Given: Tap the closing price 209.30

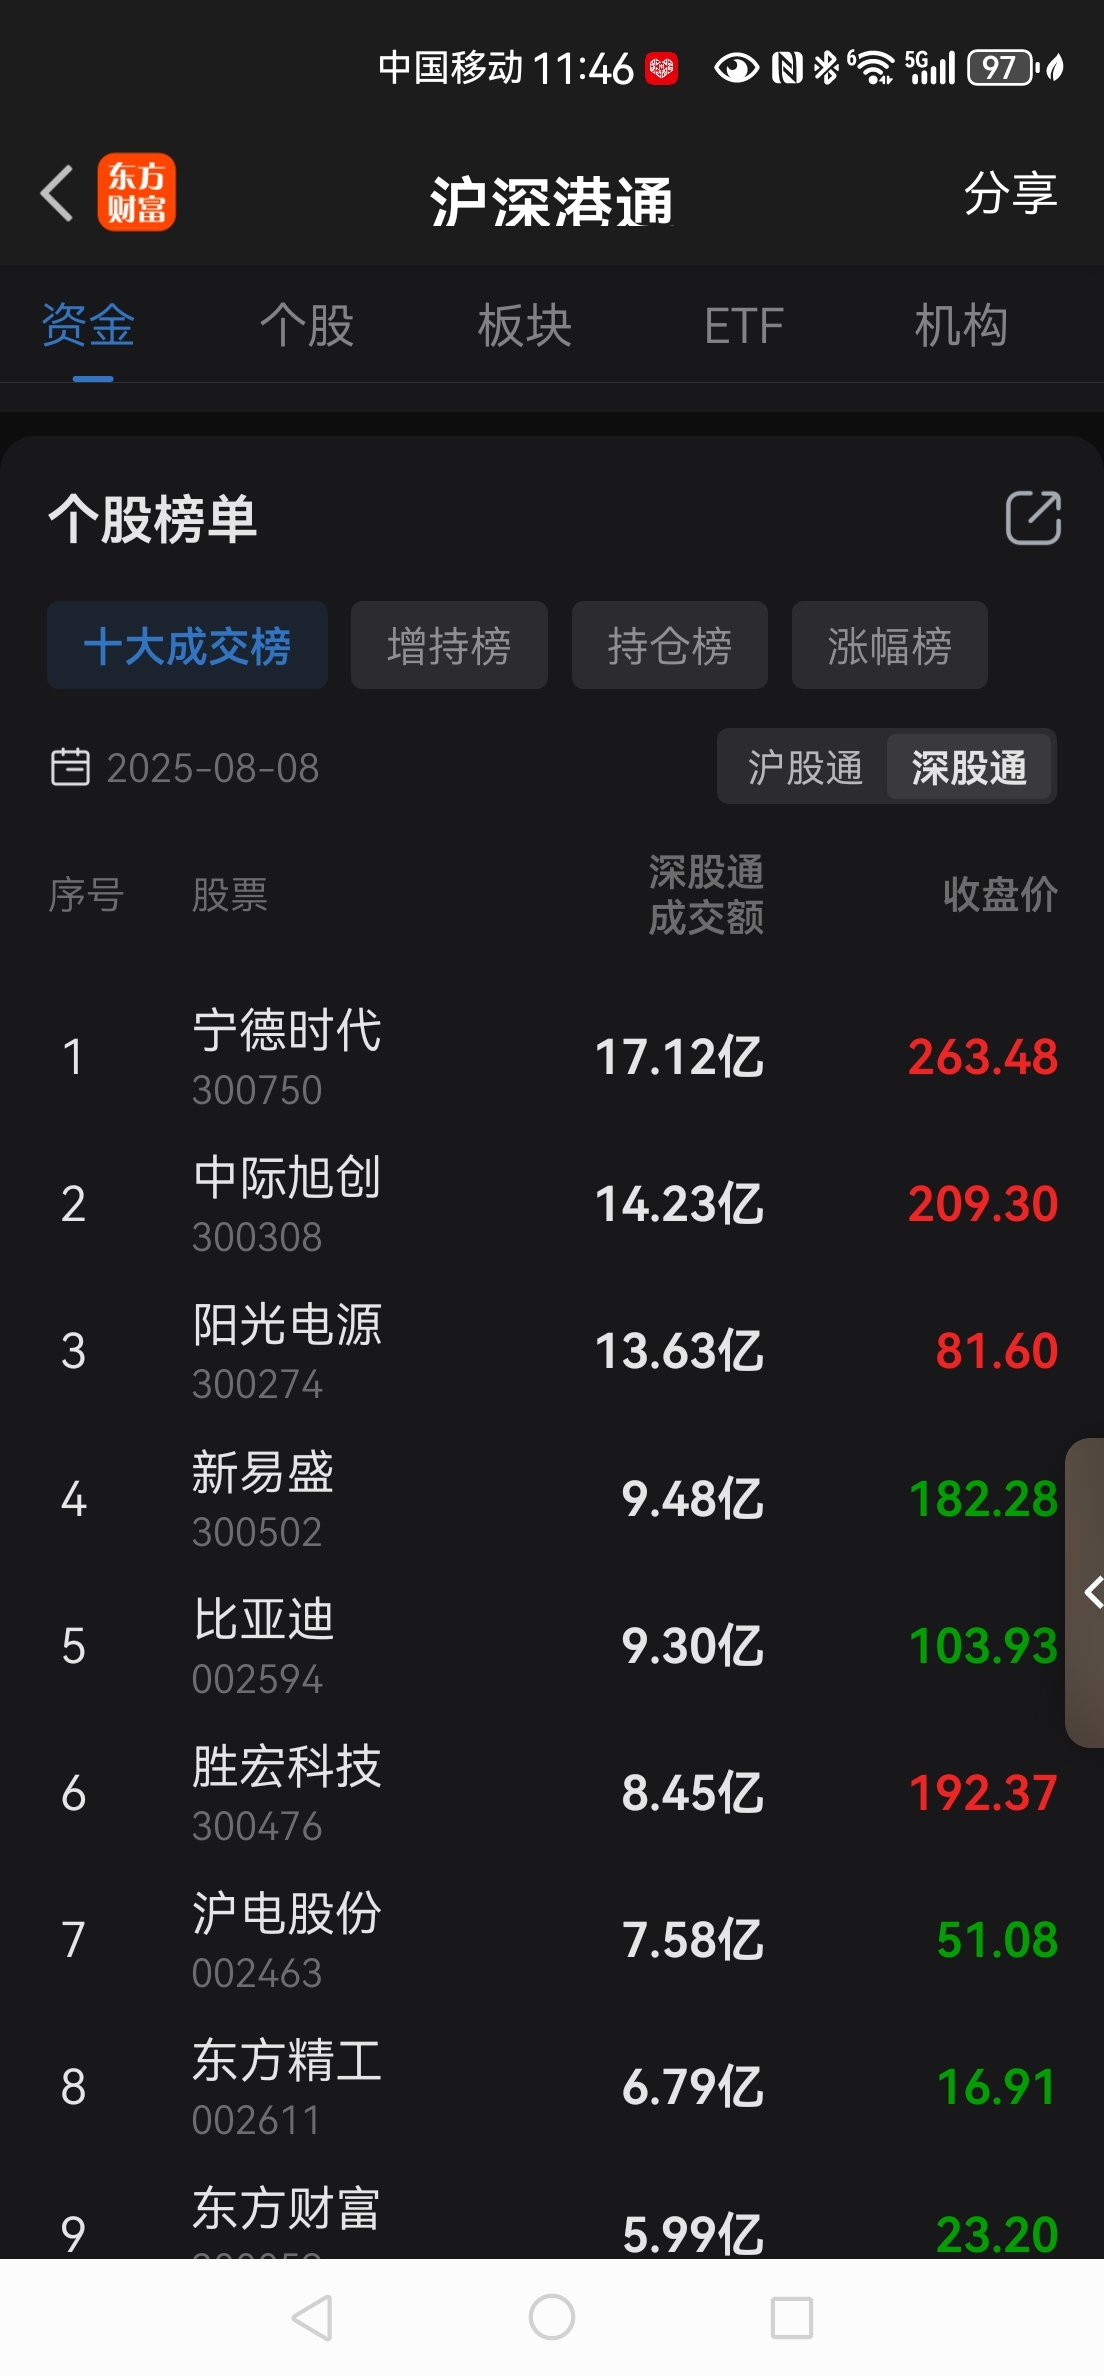Looking at the screenshot, I should click(x=983, y=1204).
